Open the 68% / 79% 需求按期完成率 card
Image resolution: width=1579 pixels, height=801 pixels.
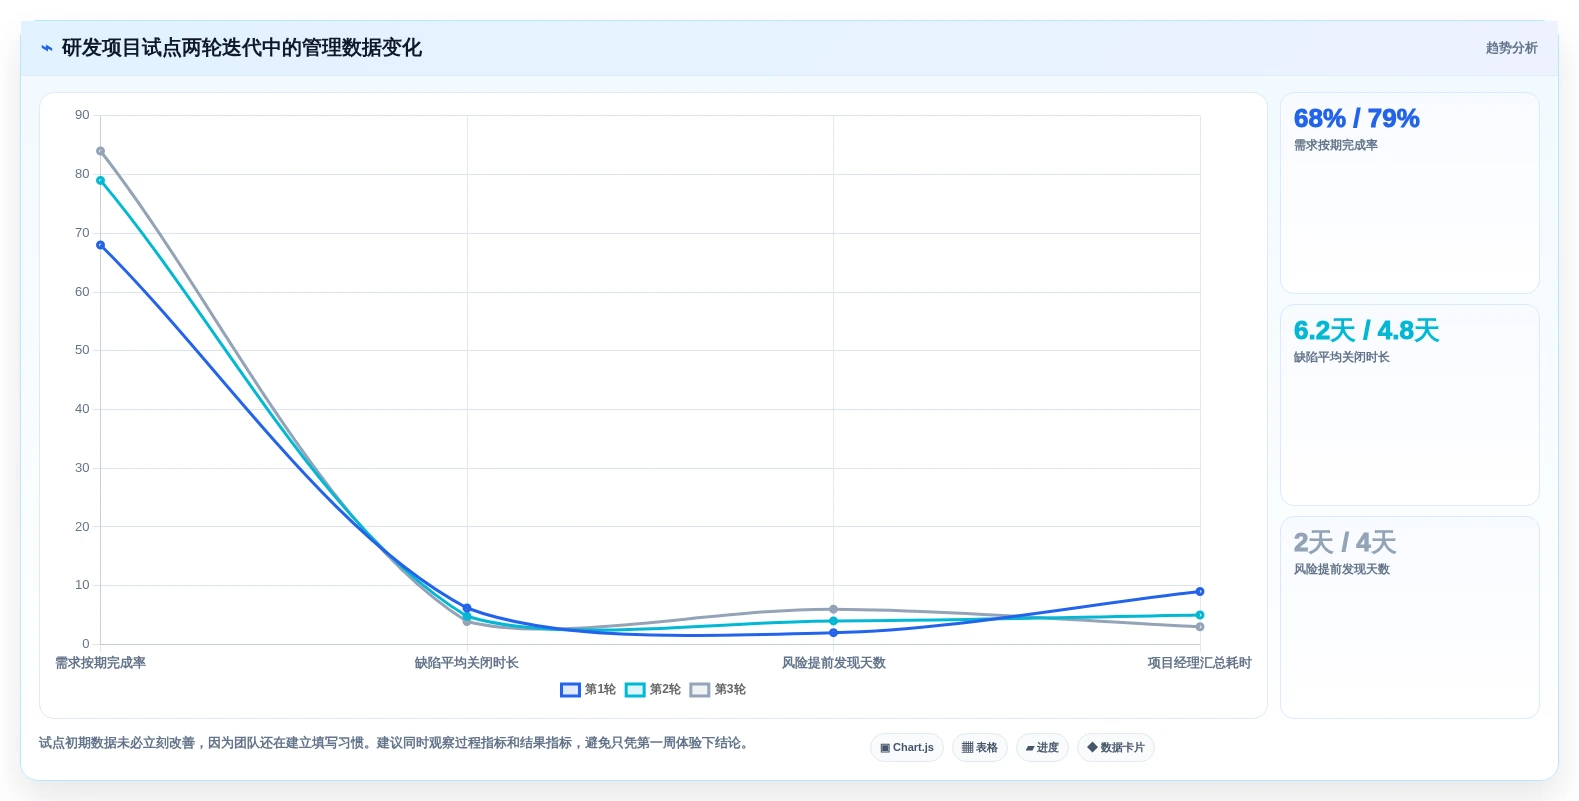click(1409, 193)
